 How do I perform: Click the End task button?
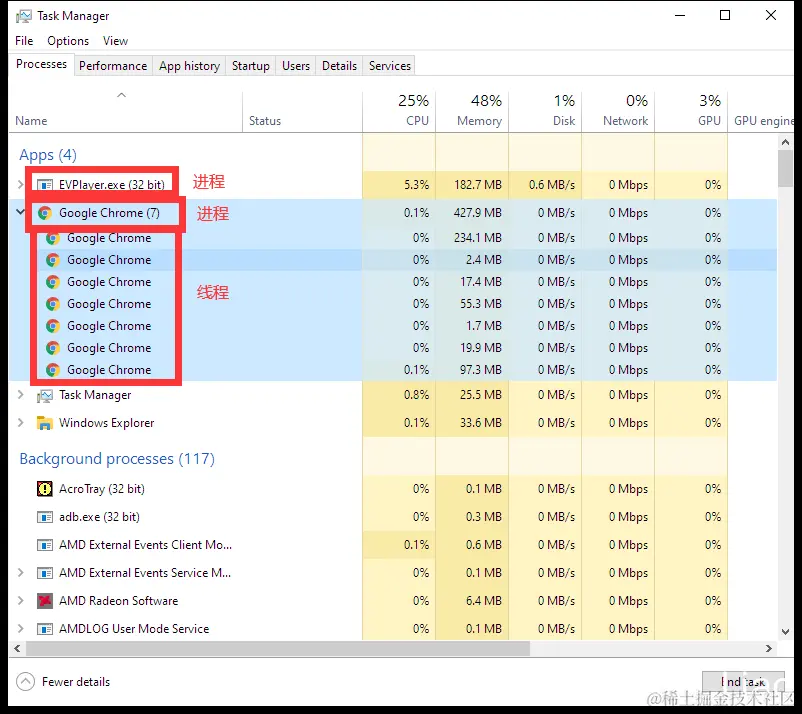(x=743, y=682)
